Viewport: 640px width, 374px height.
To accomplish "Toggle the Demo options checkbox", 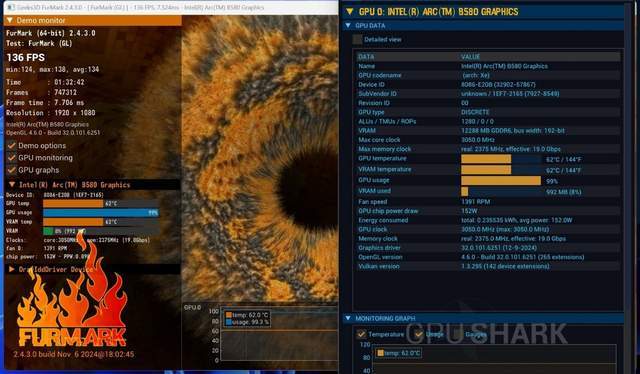I will click(11, 145).
